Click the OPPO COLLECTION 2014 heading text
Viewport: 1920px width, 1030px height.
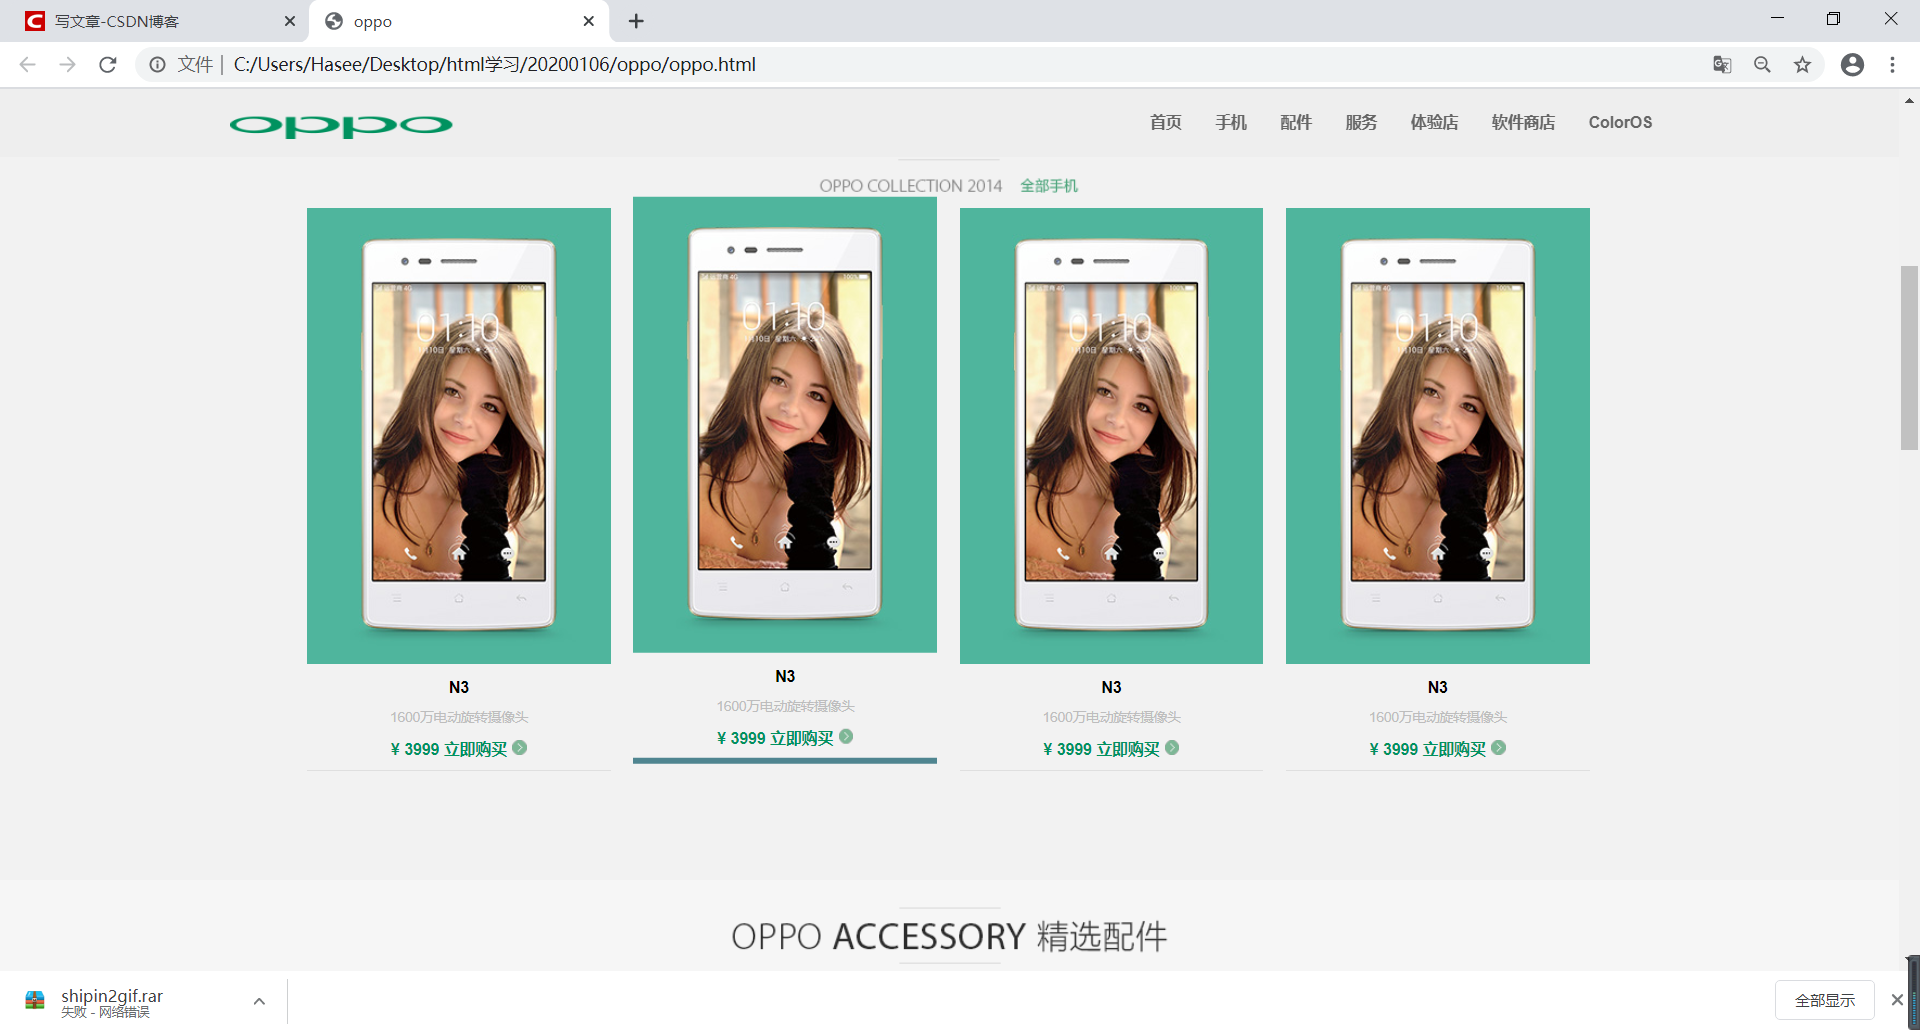pyautogui.click(x=910, y=186)
